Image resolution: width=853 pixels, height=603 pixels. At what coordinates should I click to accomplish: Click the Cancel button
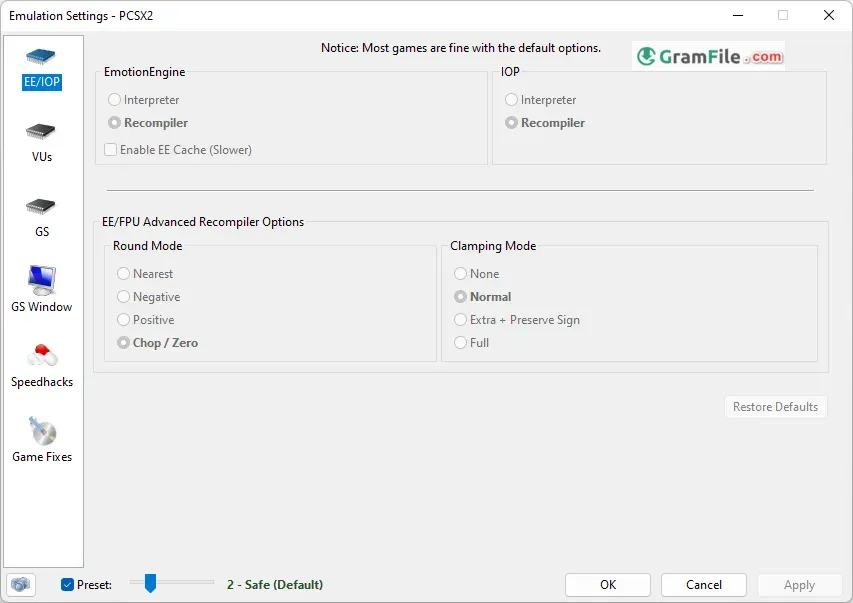coord(703,584)
